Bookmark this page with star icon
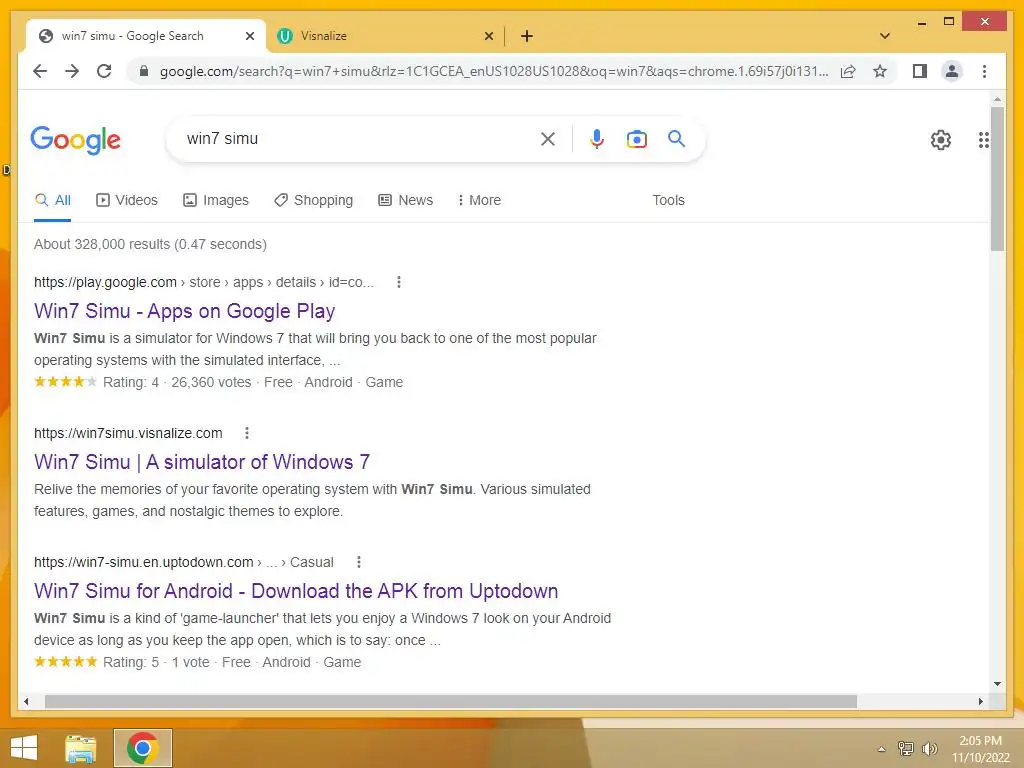Screen dimensions: 1024x768 coord(880,71)
